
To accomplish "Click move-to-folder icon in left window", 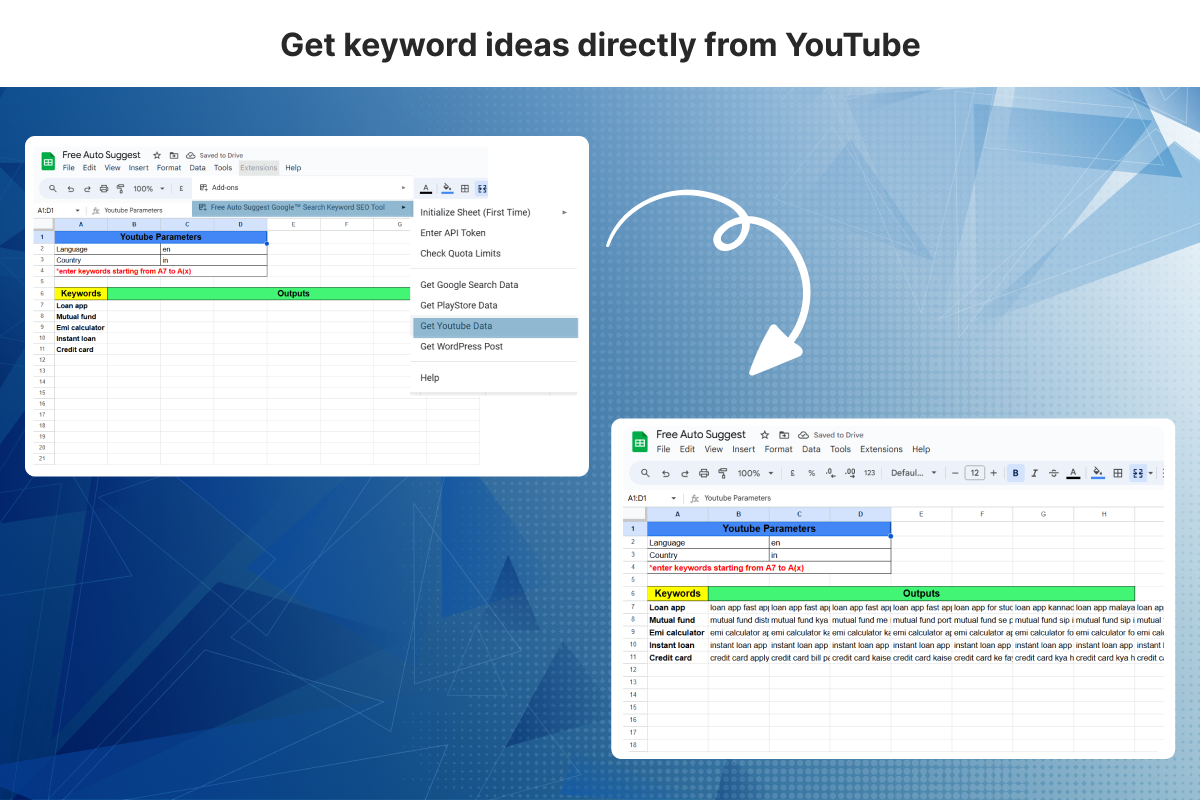I will pyautogui.click(x=174, y=155).
